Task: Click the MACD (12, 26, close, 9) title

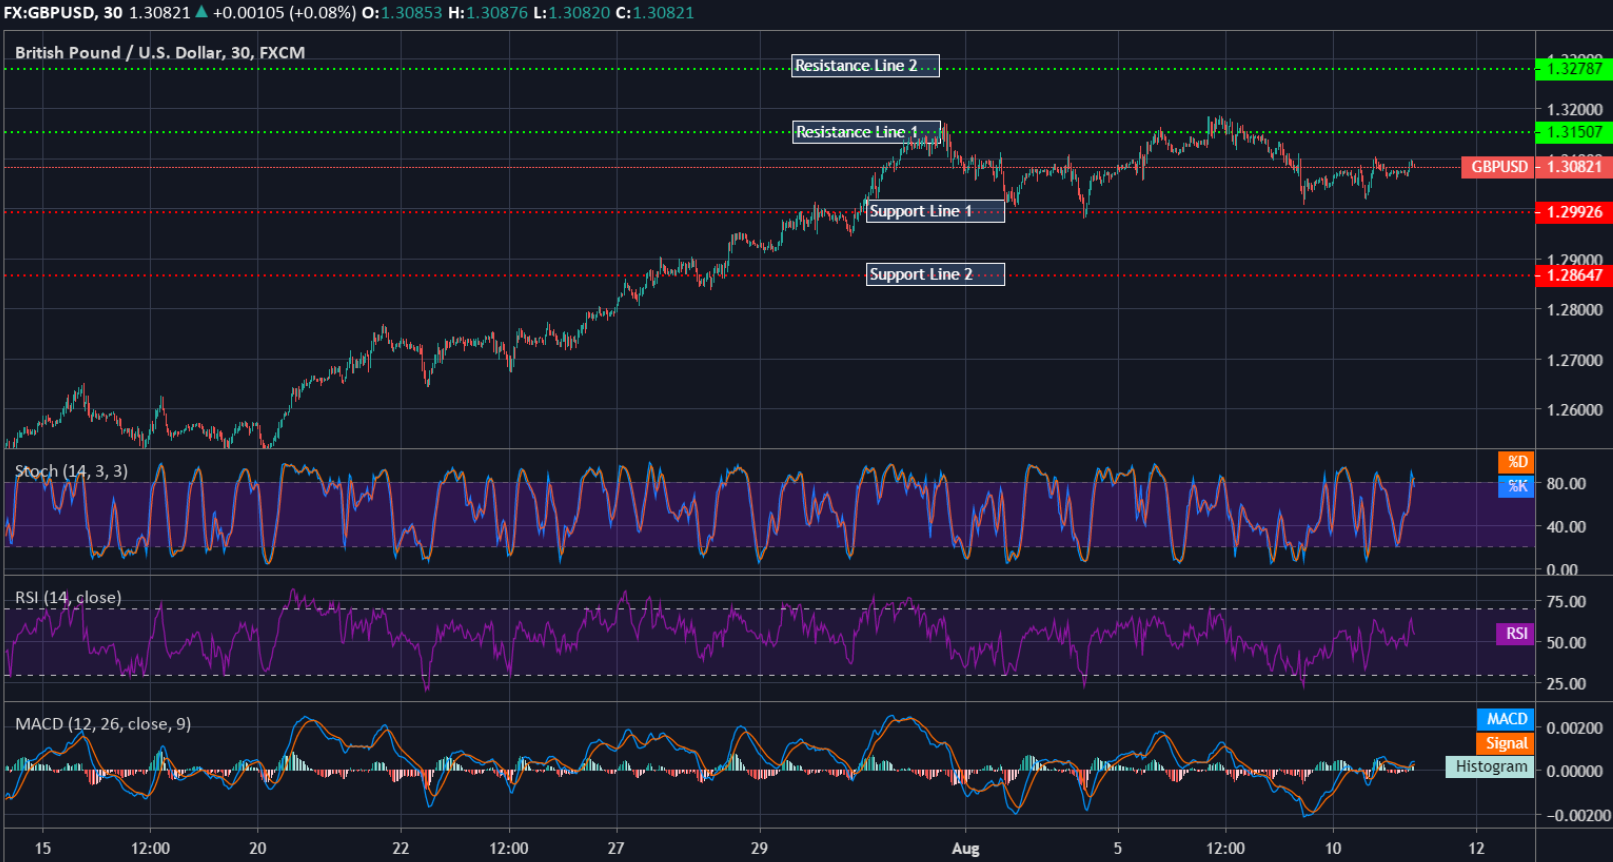Action: [103, 724]
